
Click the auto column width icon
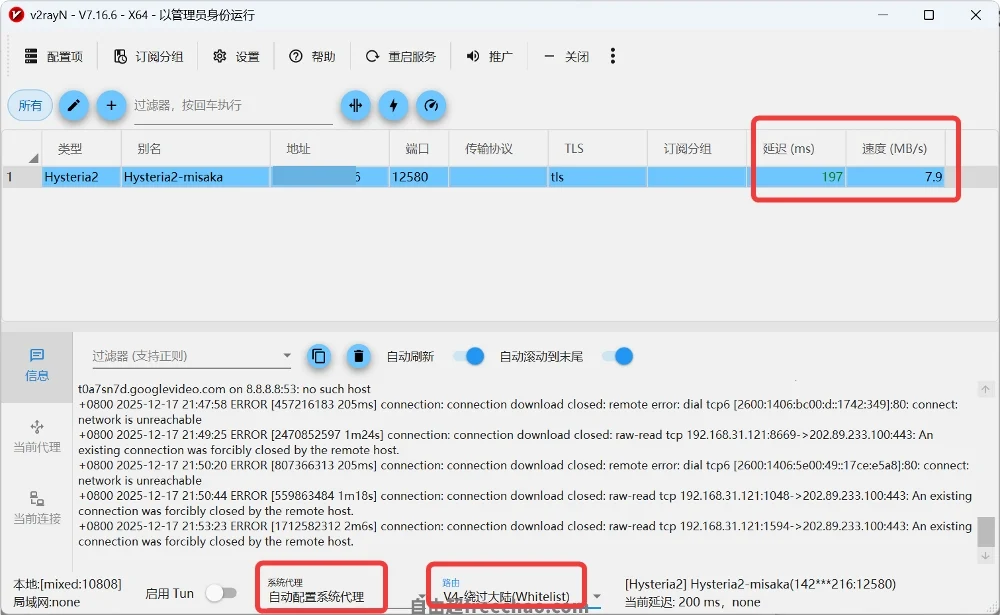click(x=355, y=105)
